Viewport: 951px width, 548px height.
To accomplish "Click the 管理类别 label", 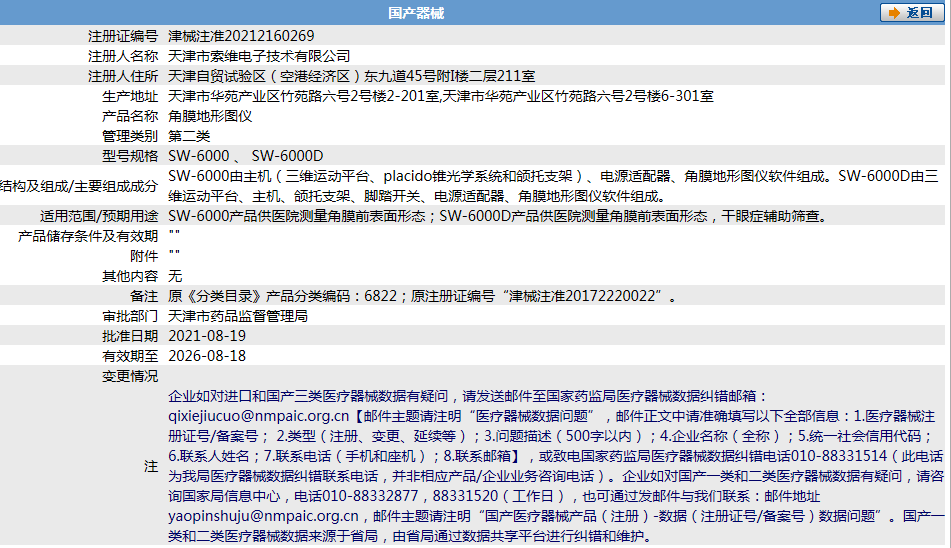I will [x=130, y=136].
